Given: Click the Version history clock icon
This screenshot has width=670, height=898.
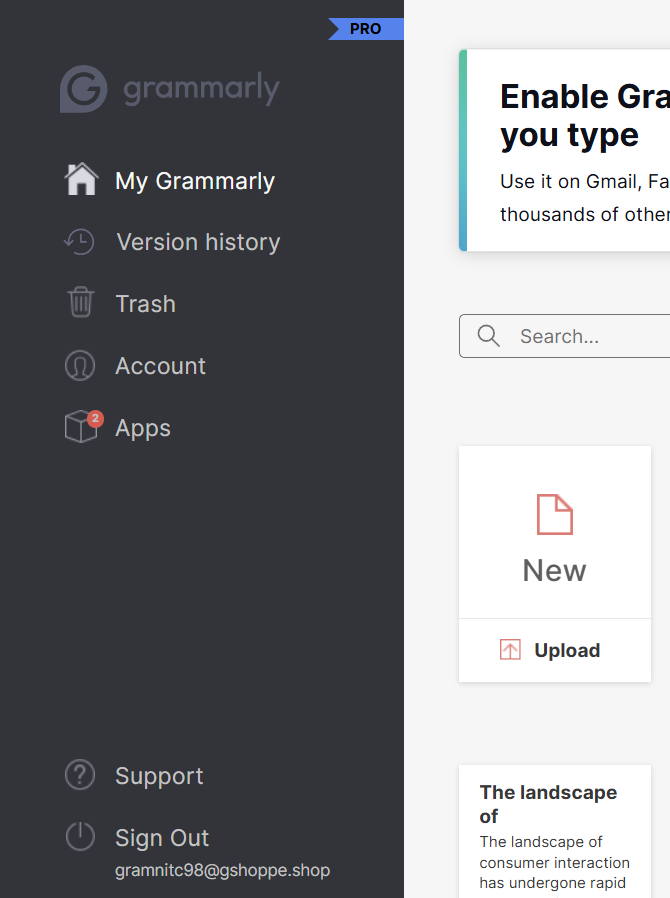Looking at the screenshot, I should [79, 242].
